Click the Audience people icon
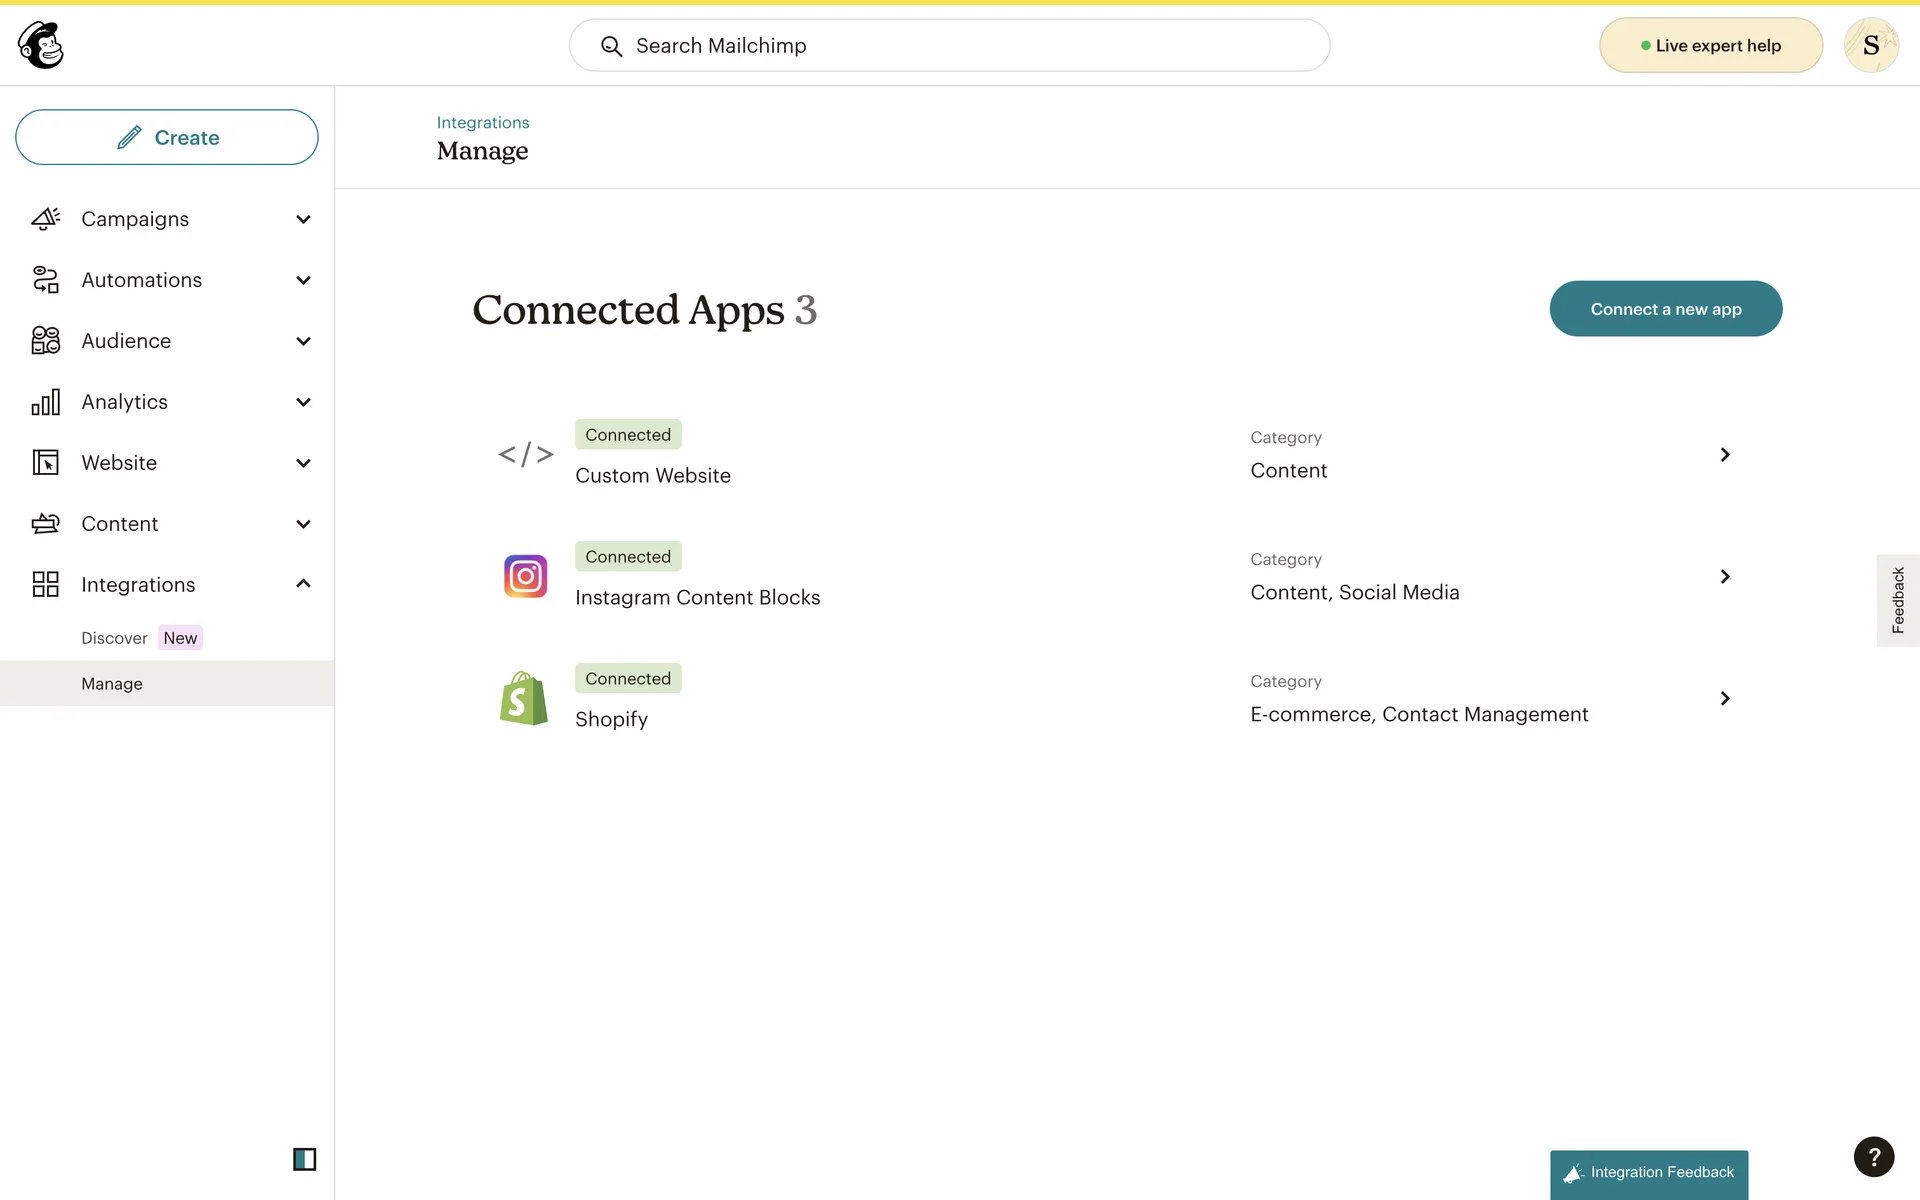The width and height of the screenshot is (1920, 1200). [x=46, y=341]
